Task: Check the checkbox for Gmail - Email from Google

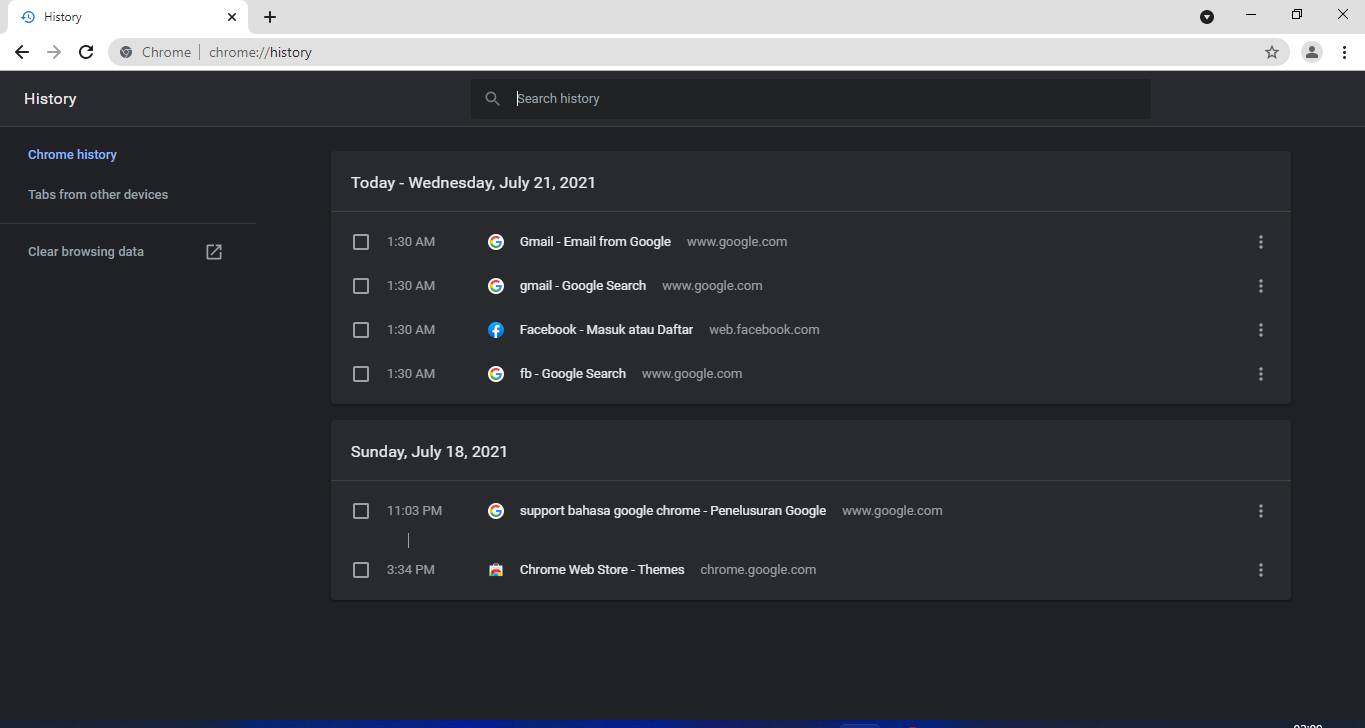Action: tap(361, 241)
